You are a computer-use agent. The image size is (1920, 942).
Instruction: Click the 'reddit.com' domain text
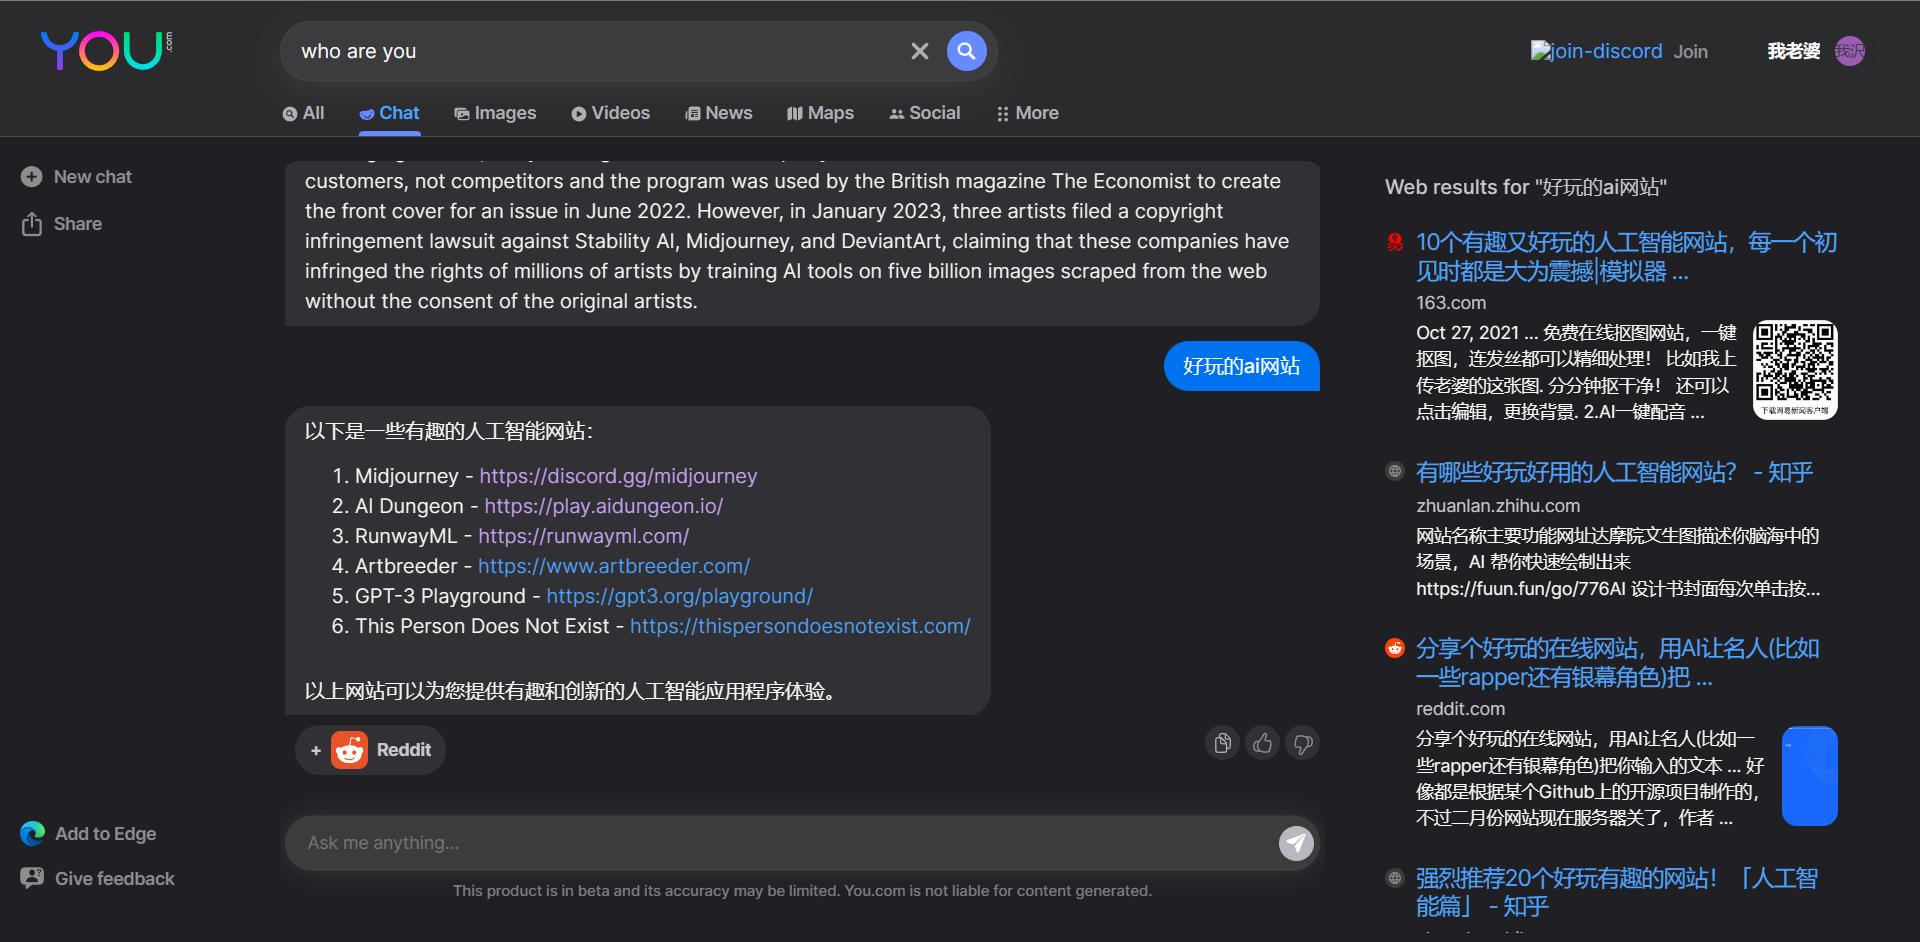(x=1460, y=709)
